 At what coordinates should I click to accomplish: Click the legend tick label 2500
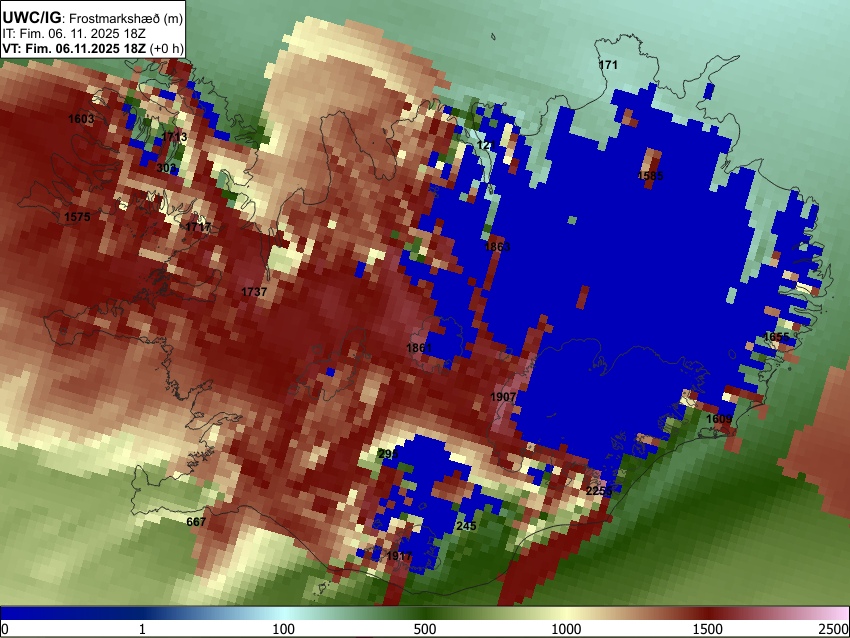[x=834, y=629]
